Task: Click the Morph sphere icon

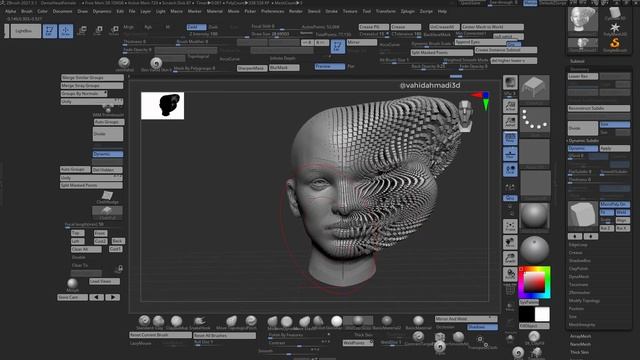Action: (x=73, y=284)
